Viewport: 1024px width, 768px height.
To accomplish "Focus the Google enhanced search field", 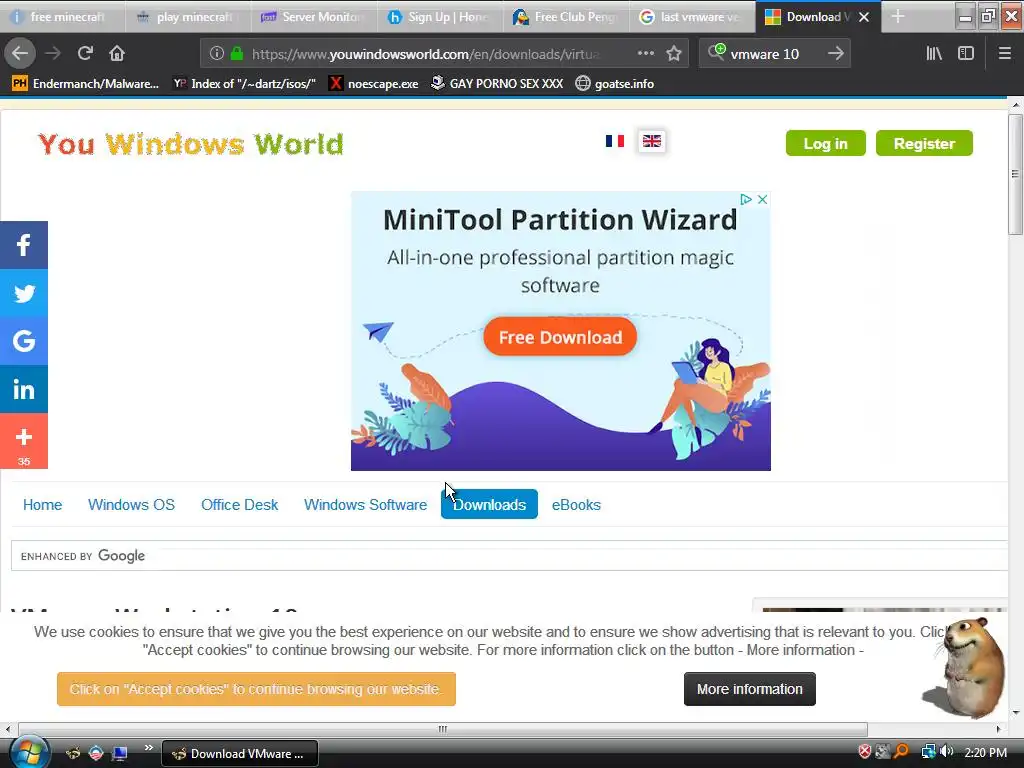I will tap(509, 556).
